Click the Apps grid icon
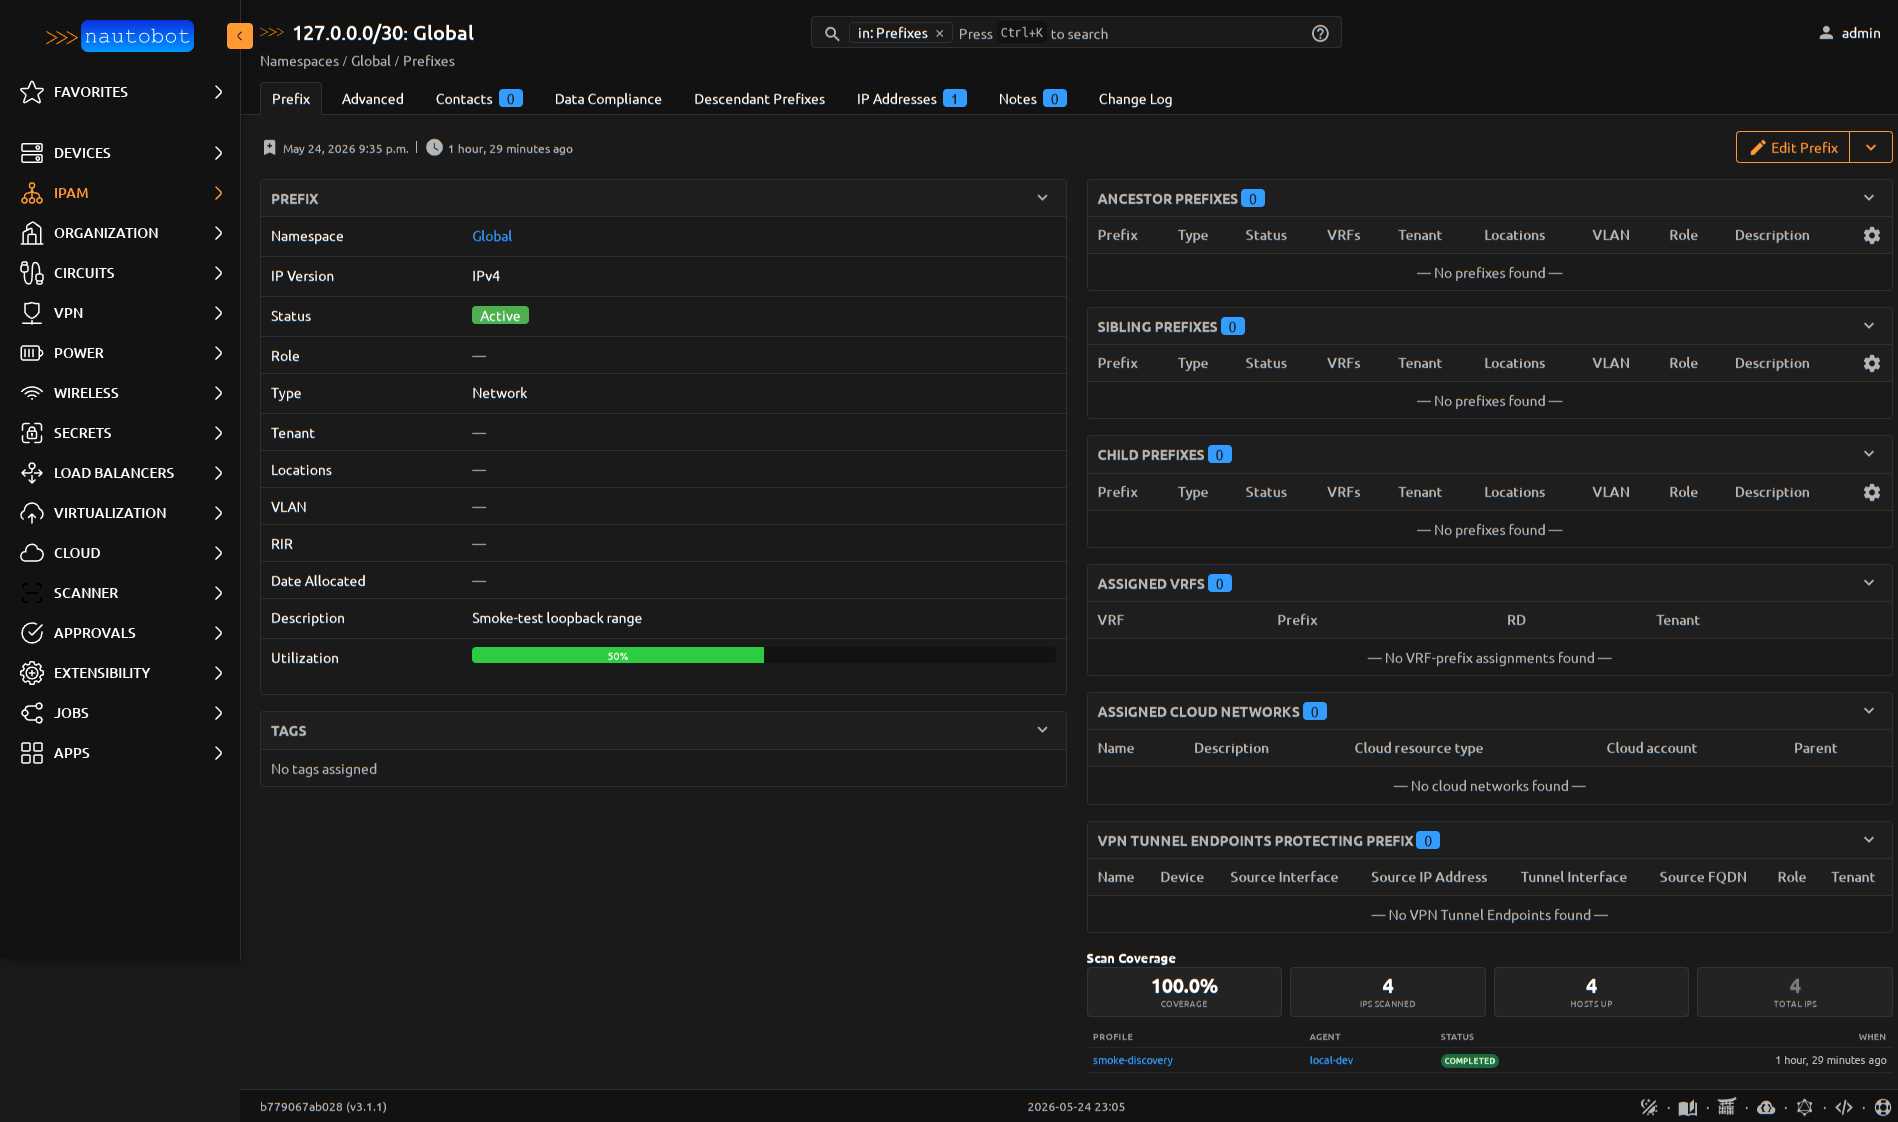Screen dimensions: 1898x1122 (x=32, y=753)
